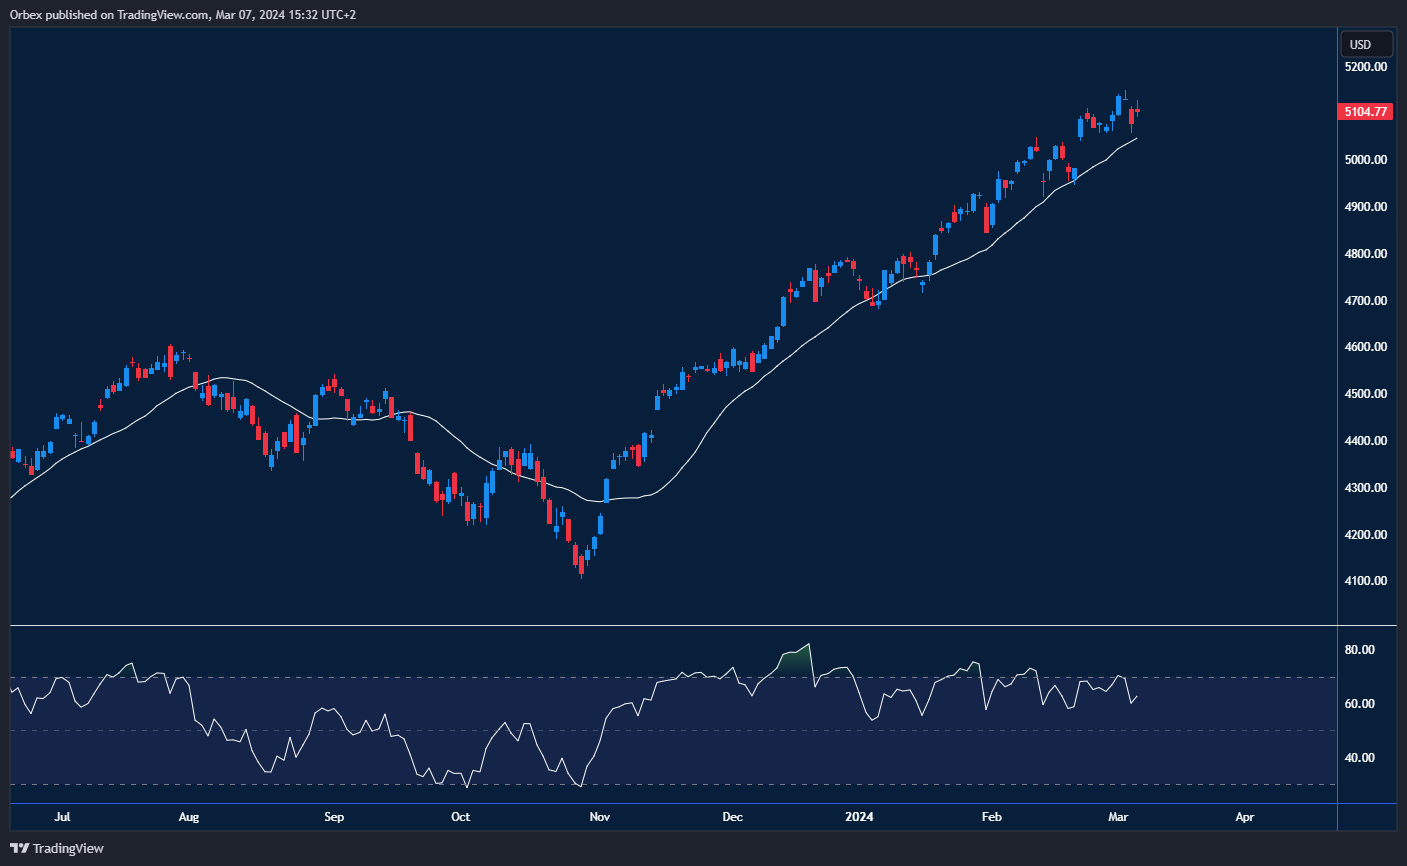Viewport: 1407px width, 866px height.
Task: Click the Dec label on time axis
Action: (x=732, y=817)
